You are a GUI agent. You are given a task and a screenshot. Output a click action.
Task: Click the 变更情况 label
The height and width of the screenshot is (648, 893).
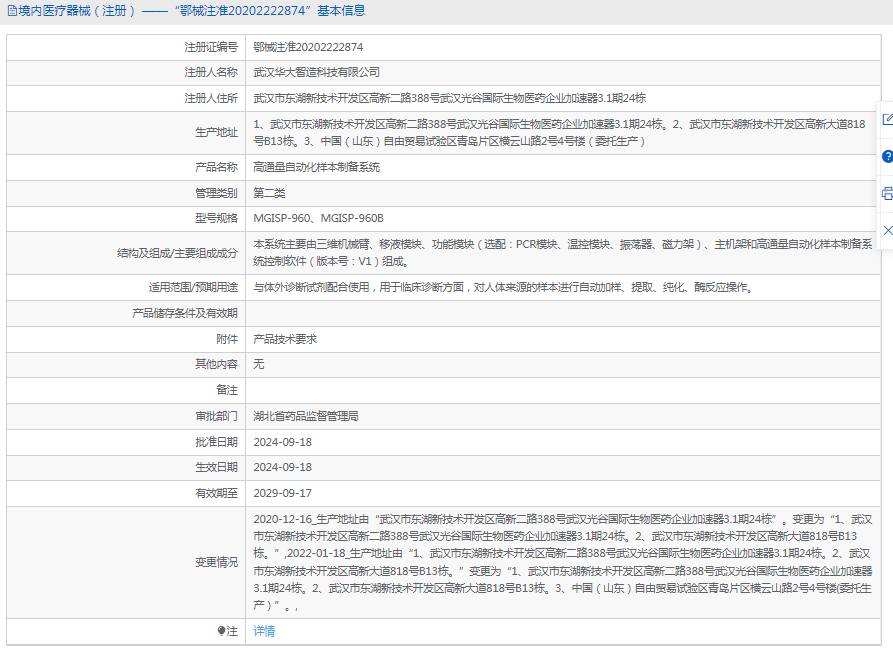coord(216,563)
